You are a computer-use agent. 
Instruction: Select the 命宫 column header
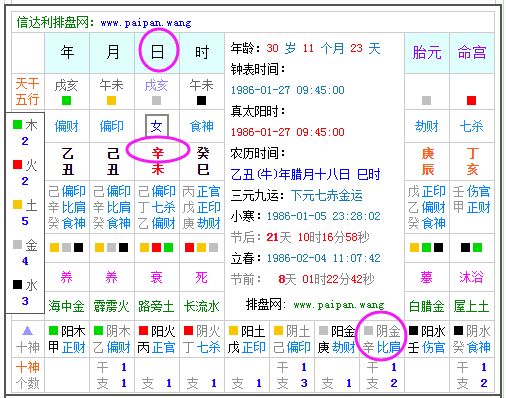coord(472,53)
